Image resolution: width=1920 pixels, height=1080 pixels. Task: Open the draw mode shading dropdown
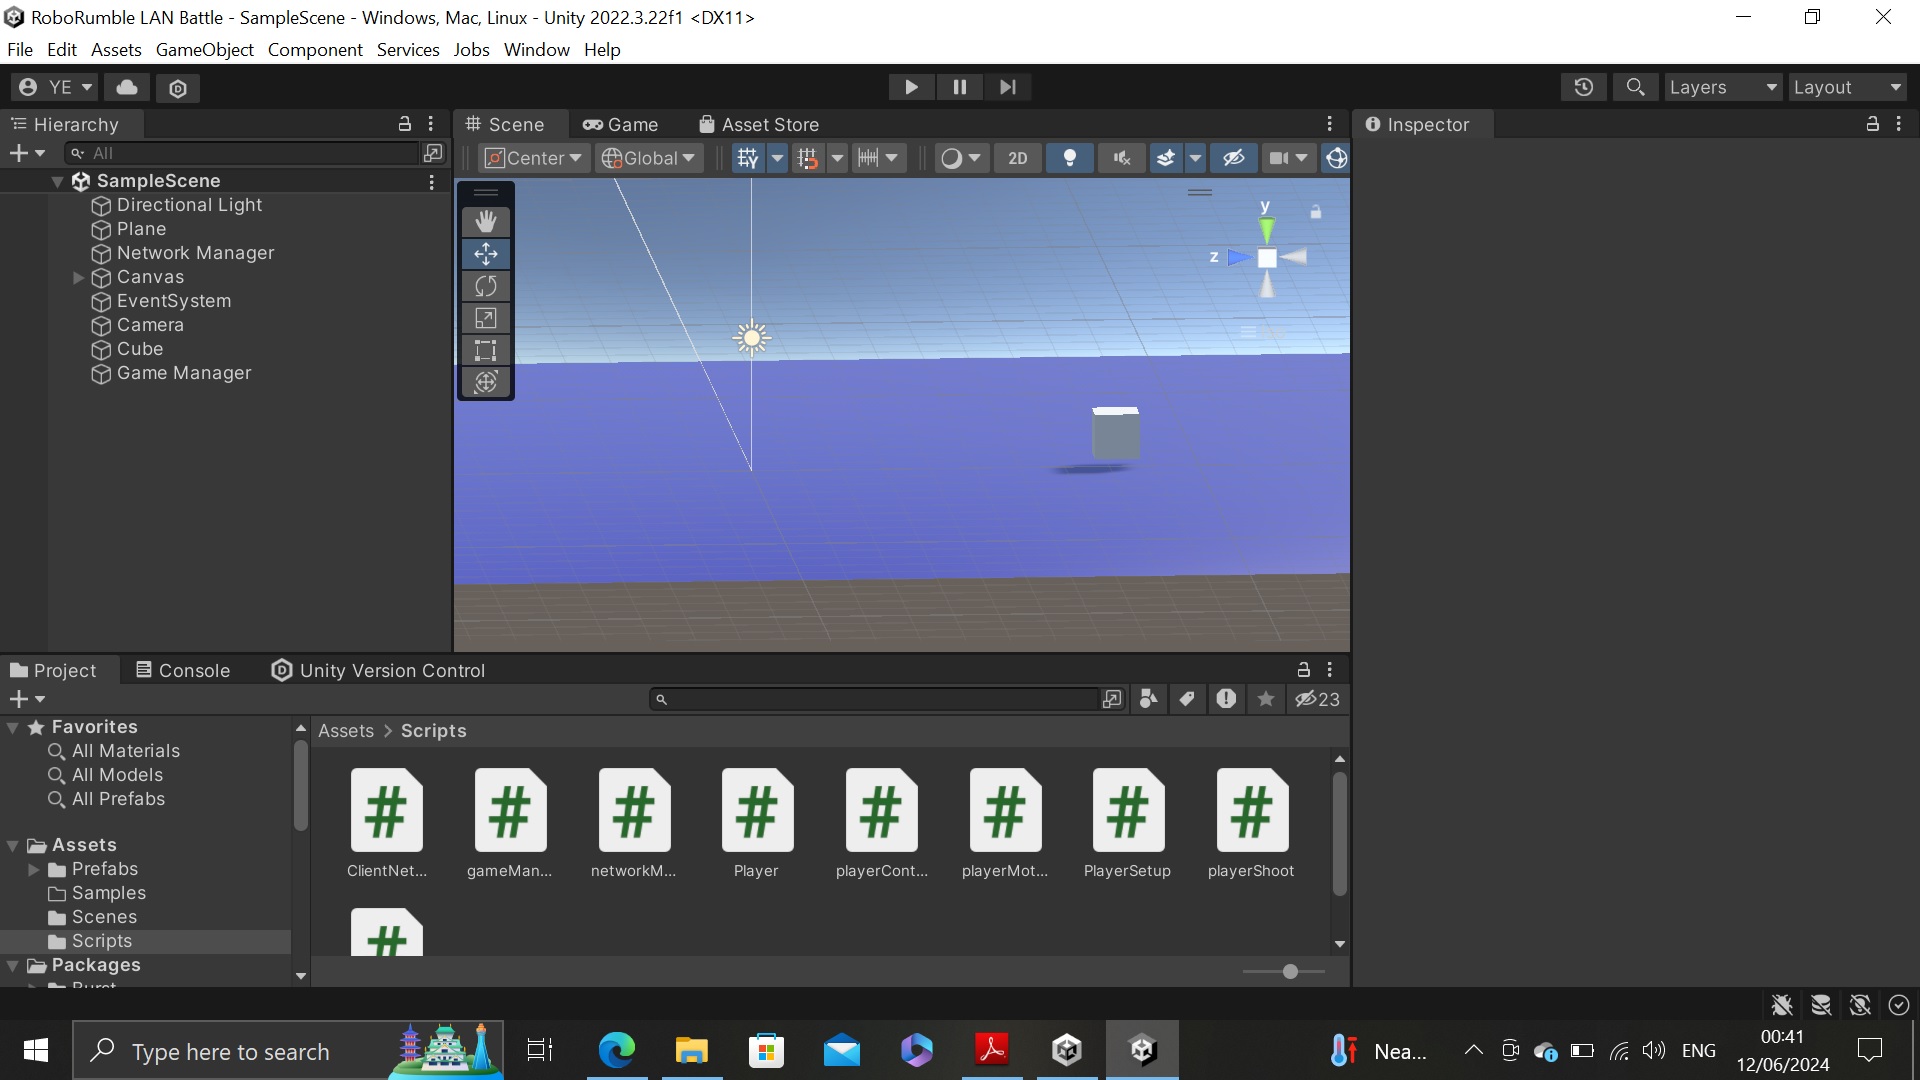point(961,158)
